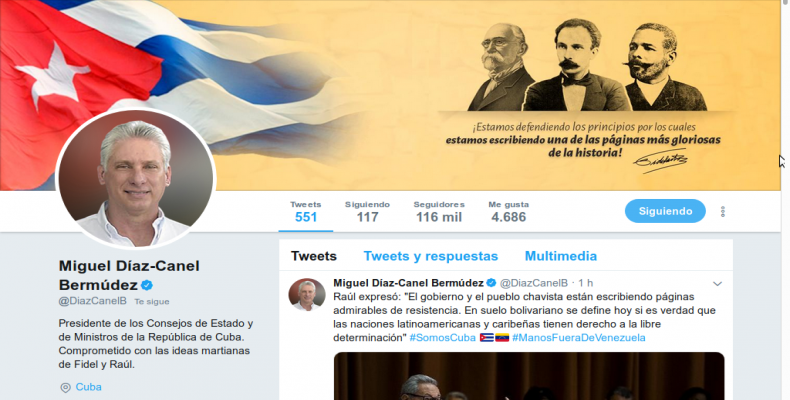Switch to the Multimedia tab
790x400 pixels.
pos(561,256)
